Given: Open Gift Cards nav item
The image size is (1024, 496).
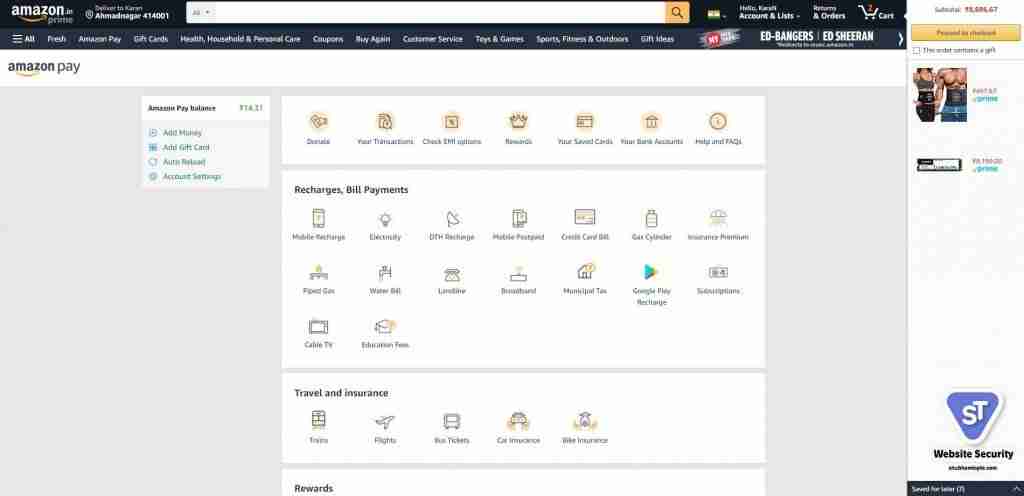Looking at the screenshot, I should point(151,39).
